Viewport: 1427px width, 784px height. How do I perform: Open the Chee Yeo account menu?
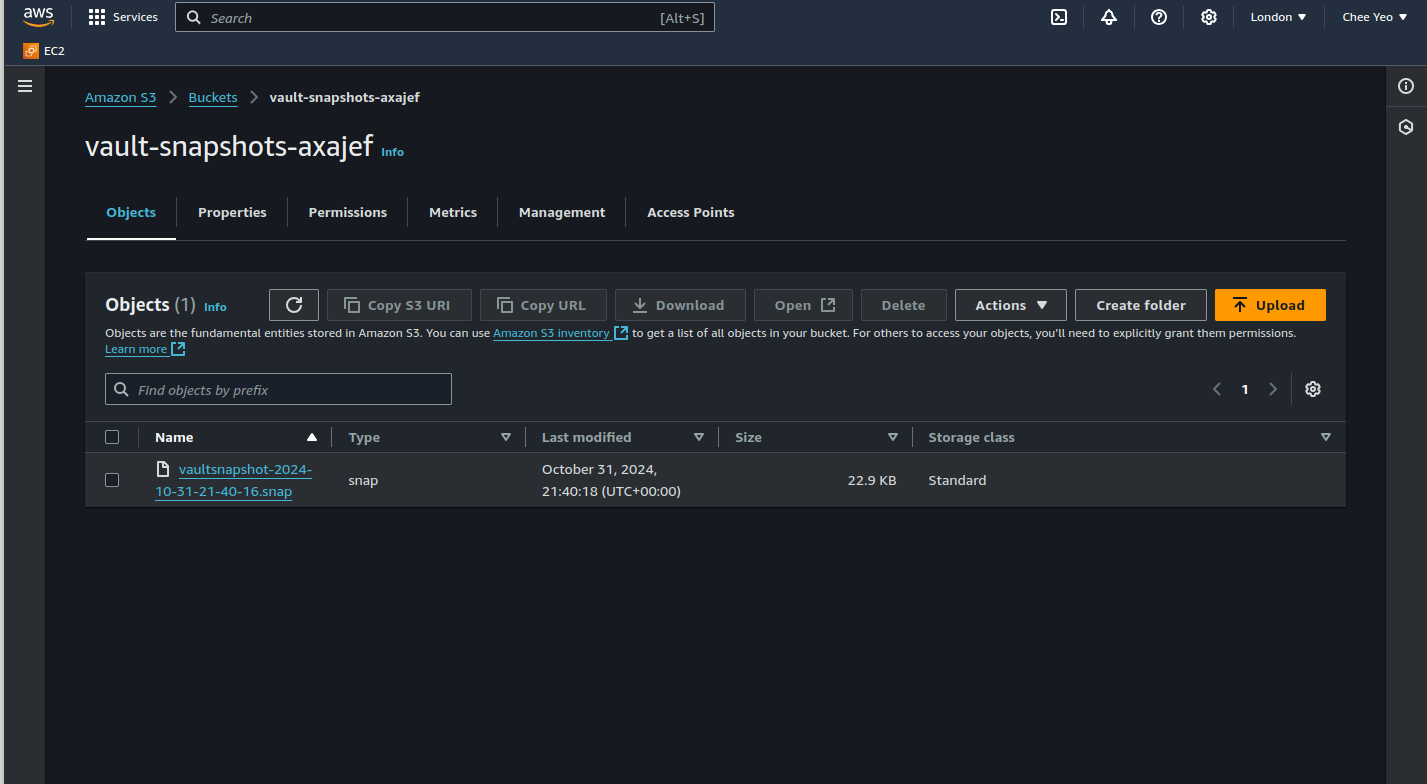click(1374, 17)
